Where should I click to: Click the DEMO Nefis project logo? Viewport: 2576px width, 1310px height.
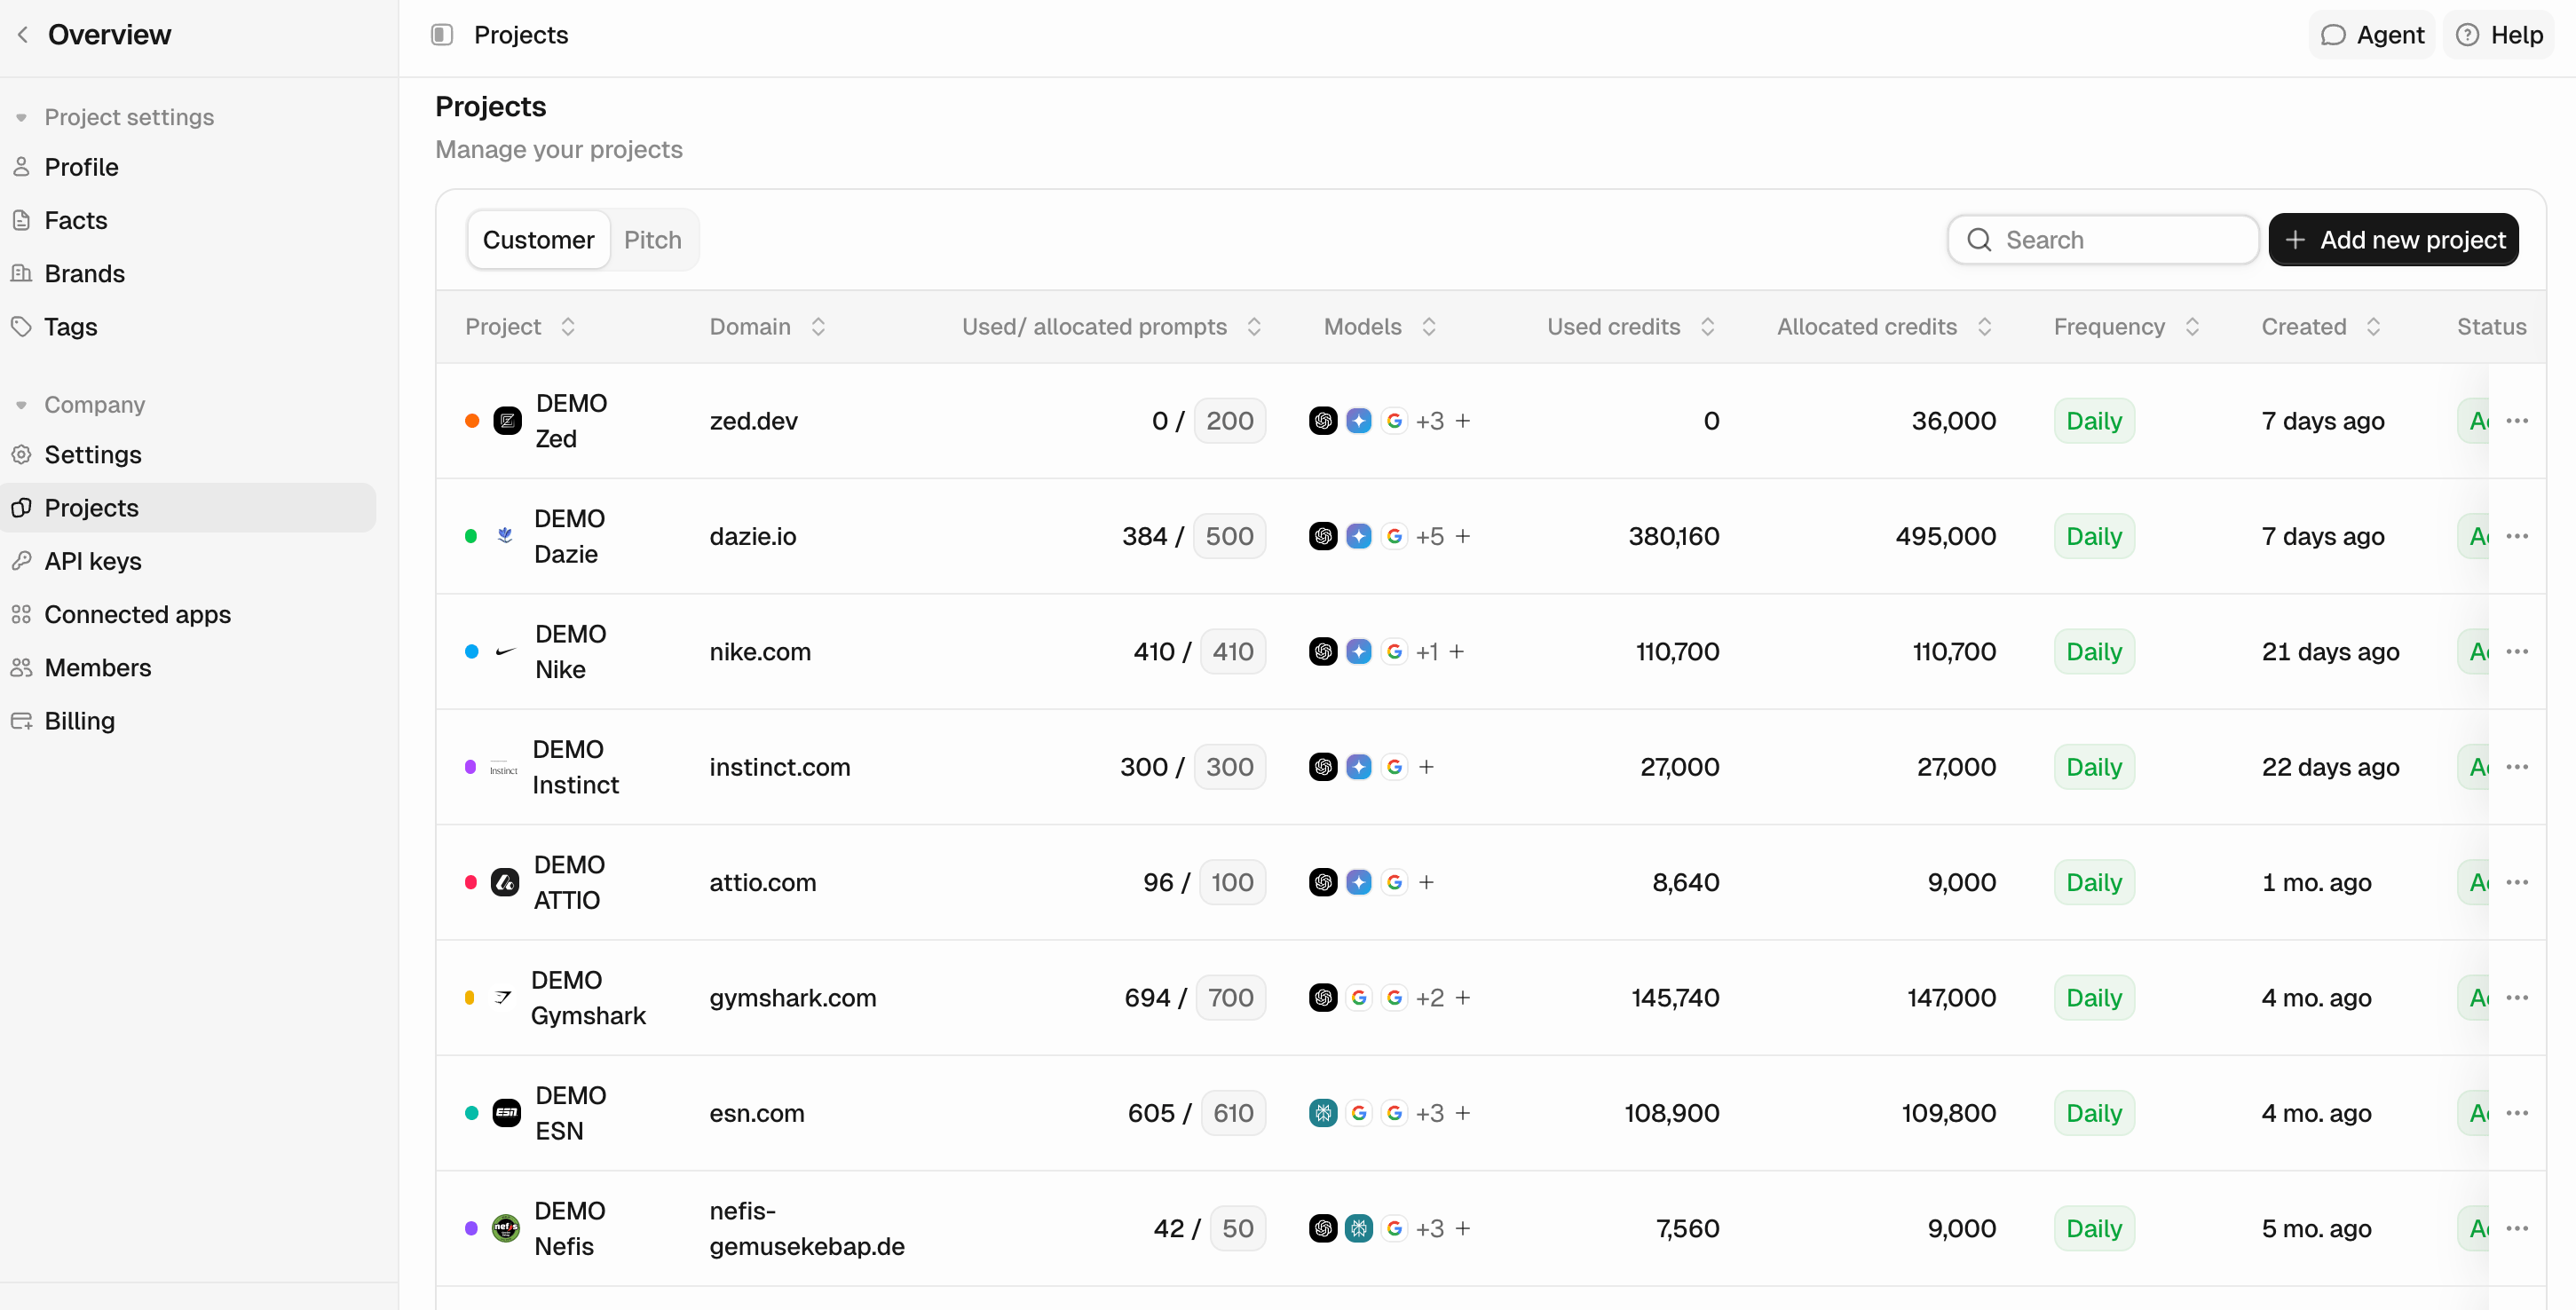coord(506,1228)
